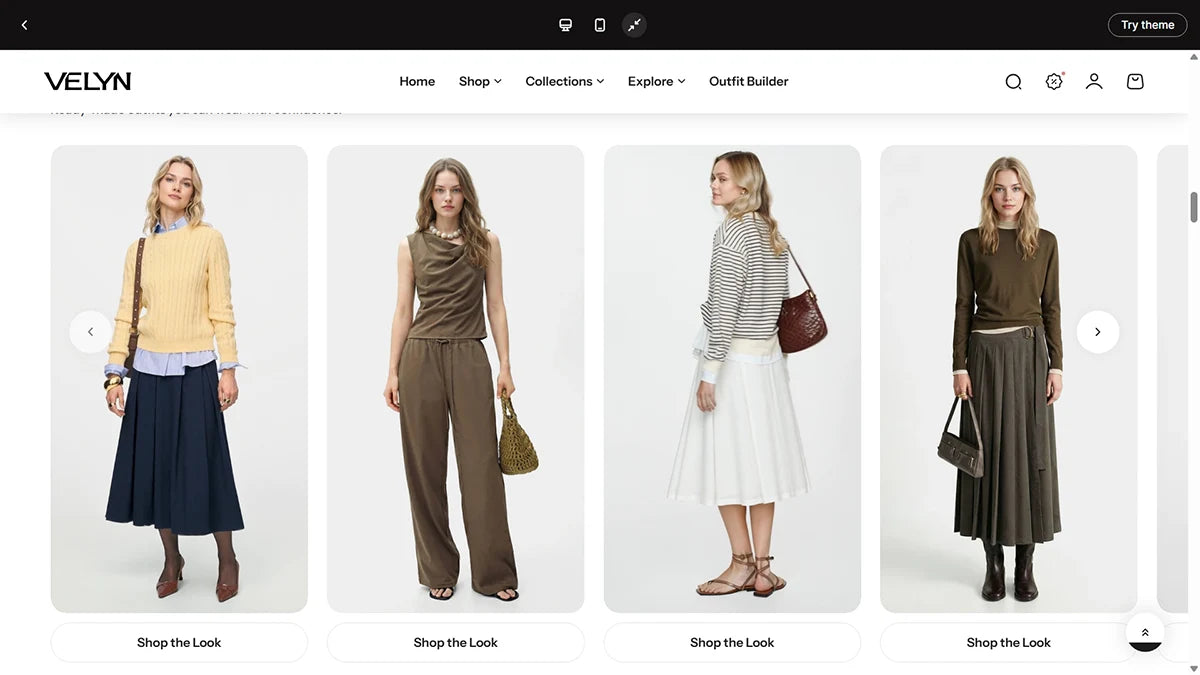Open the Outfit Builder menu item
The image size is (1200, 675).
coord(748,82)
